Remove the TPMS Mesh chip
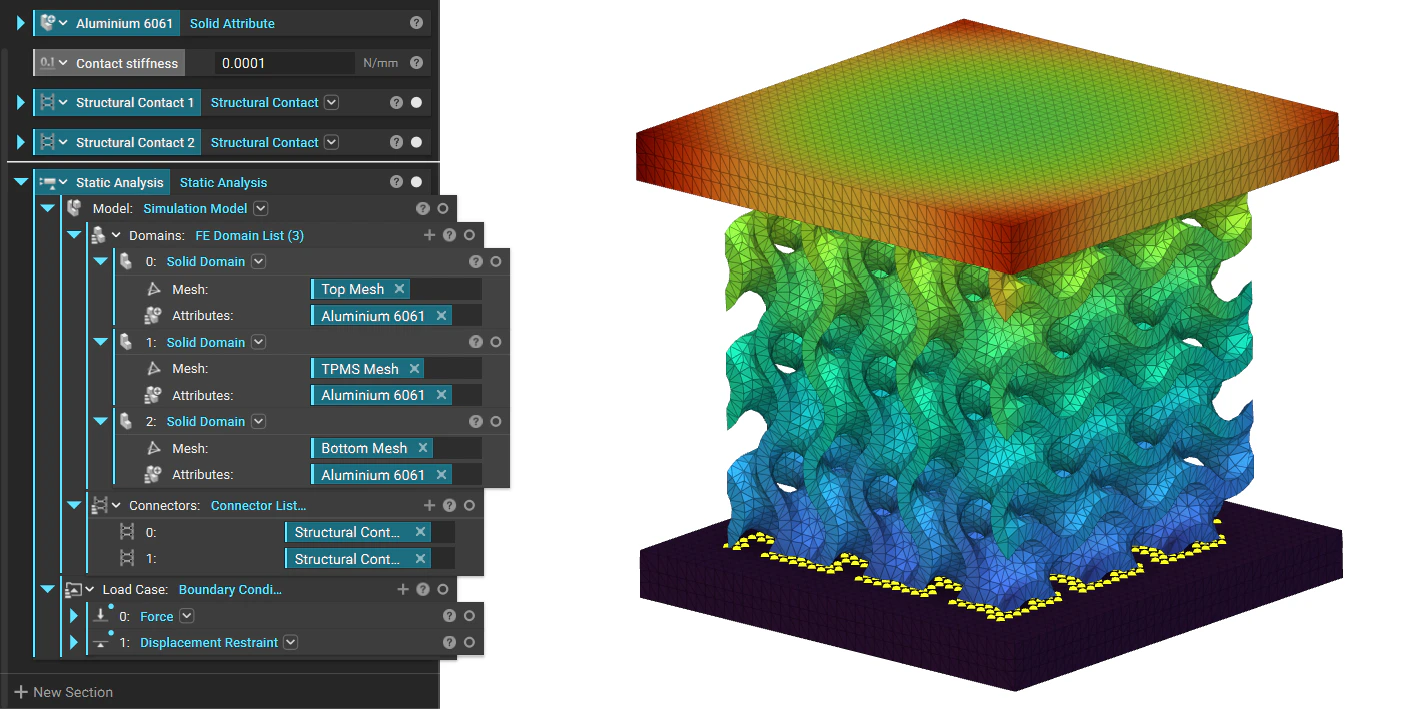Viewport: 1414px width, 709px height. (414, 369)
